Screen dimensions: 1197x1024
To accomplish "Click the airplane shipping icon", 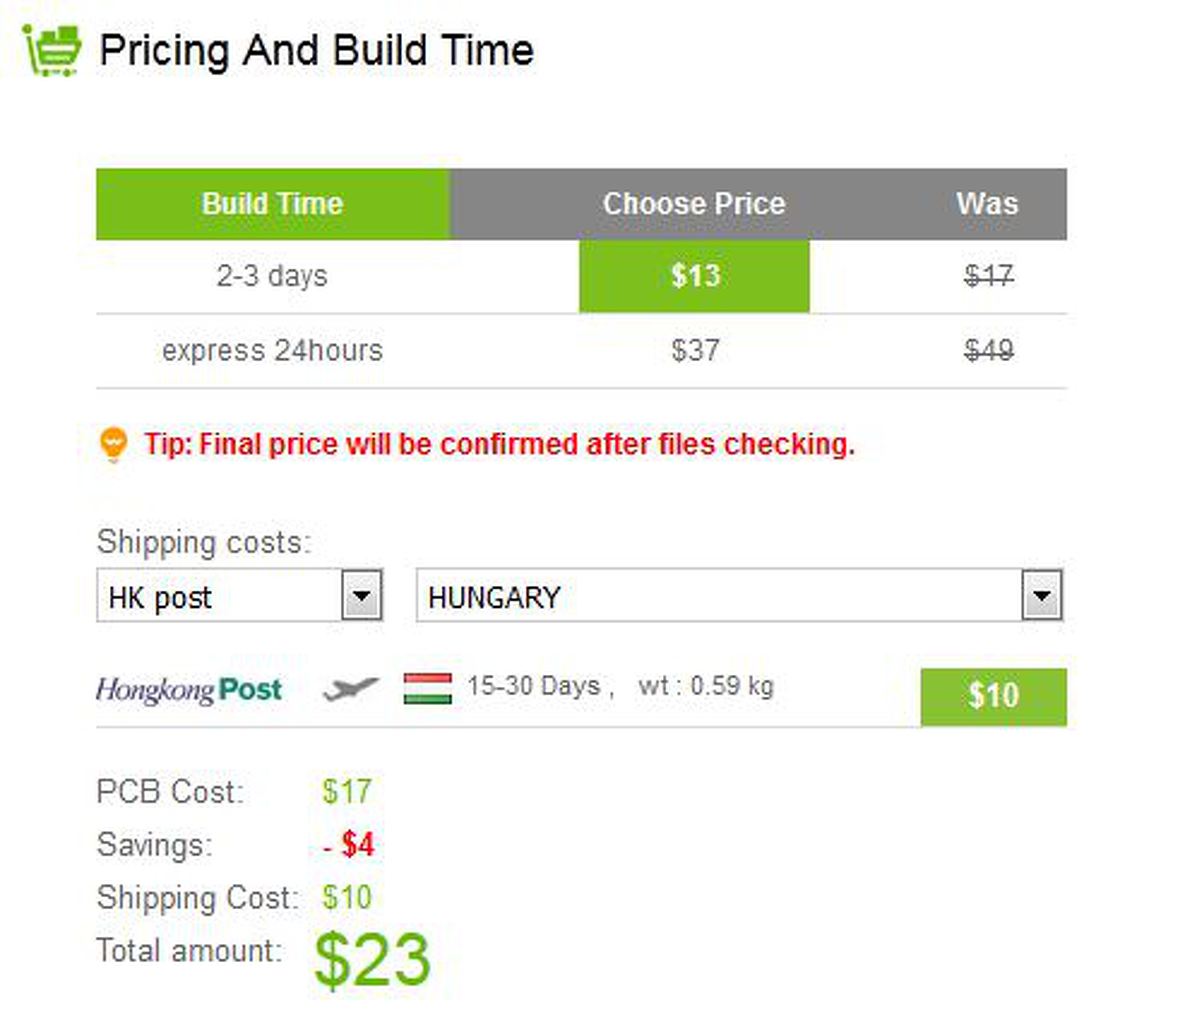I will (351, 688).
